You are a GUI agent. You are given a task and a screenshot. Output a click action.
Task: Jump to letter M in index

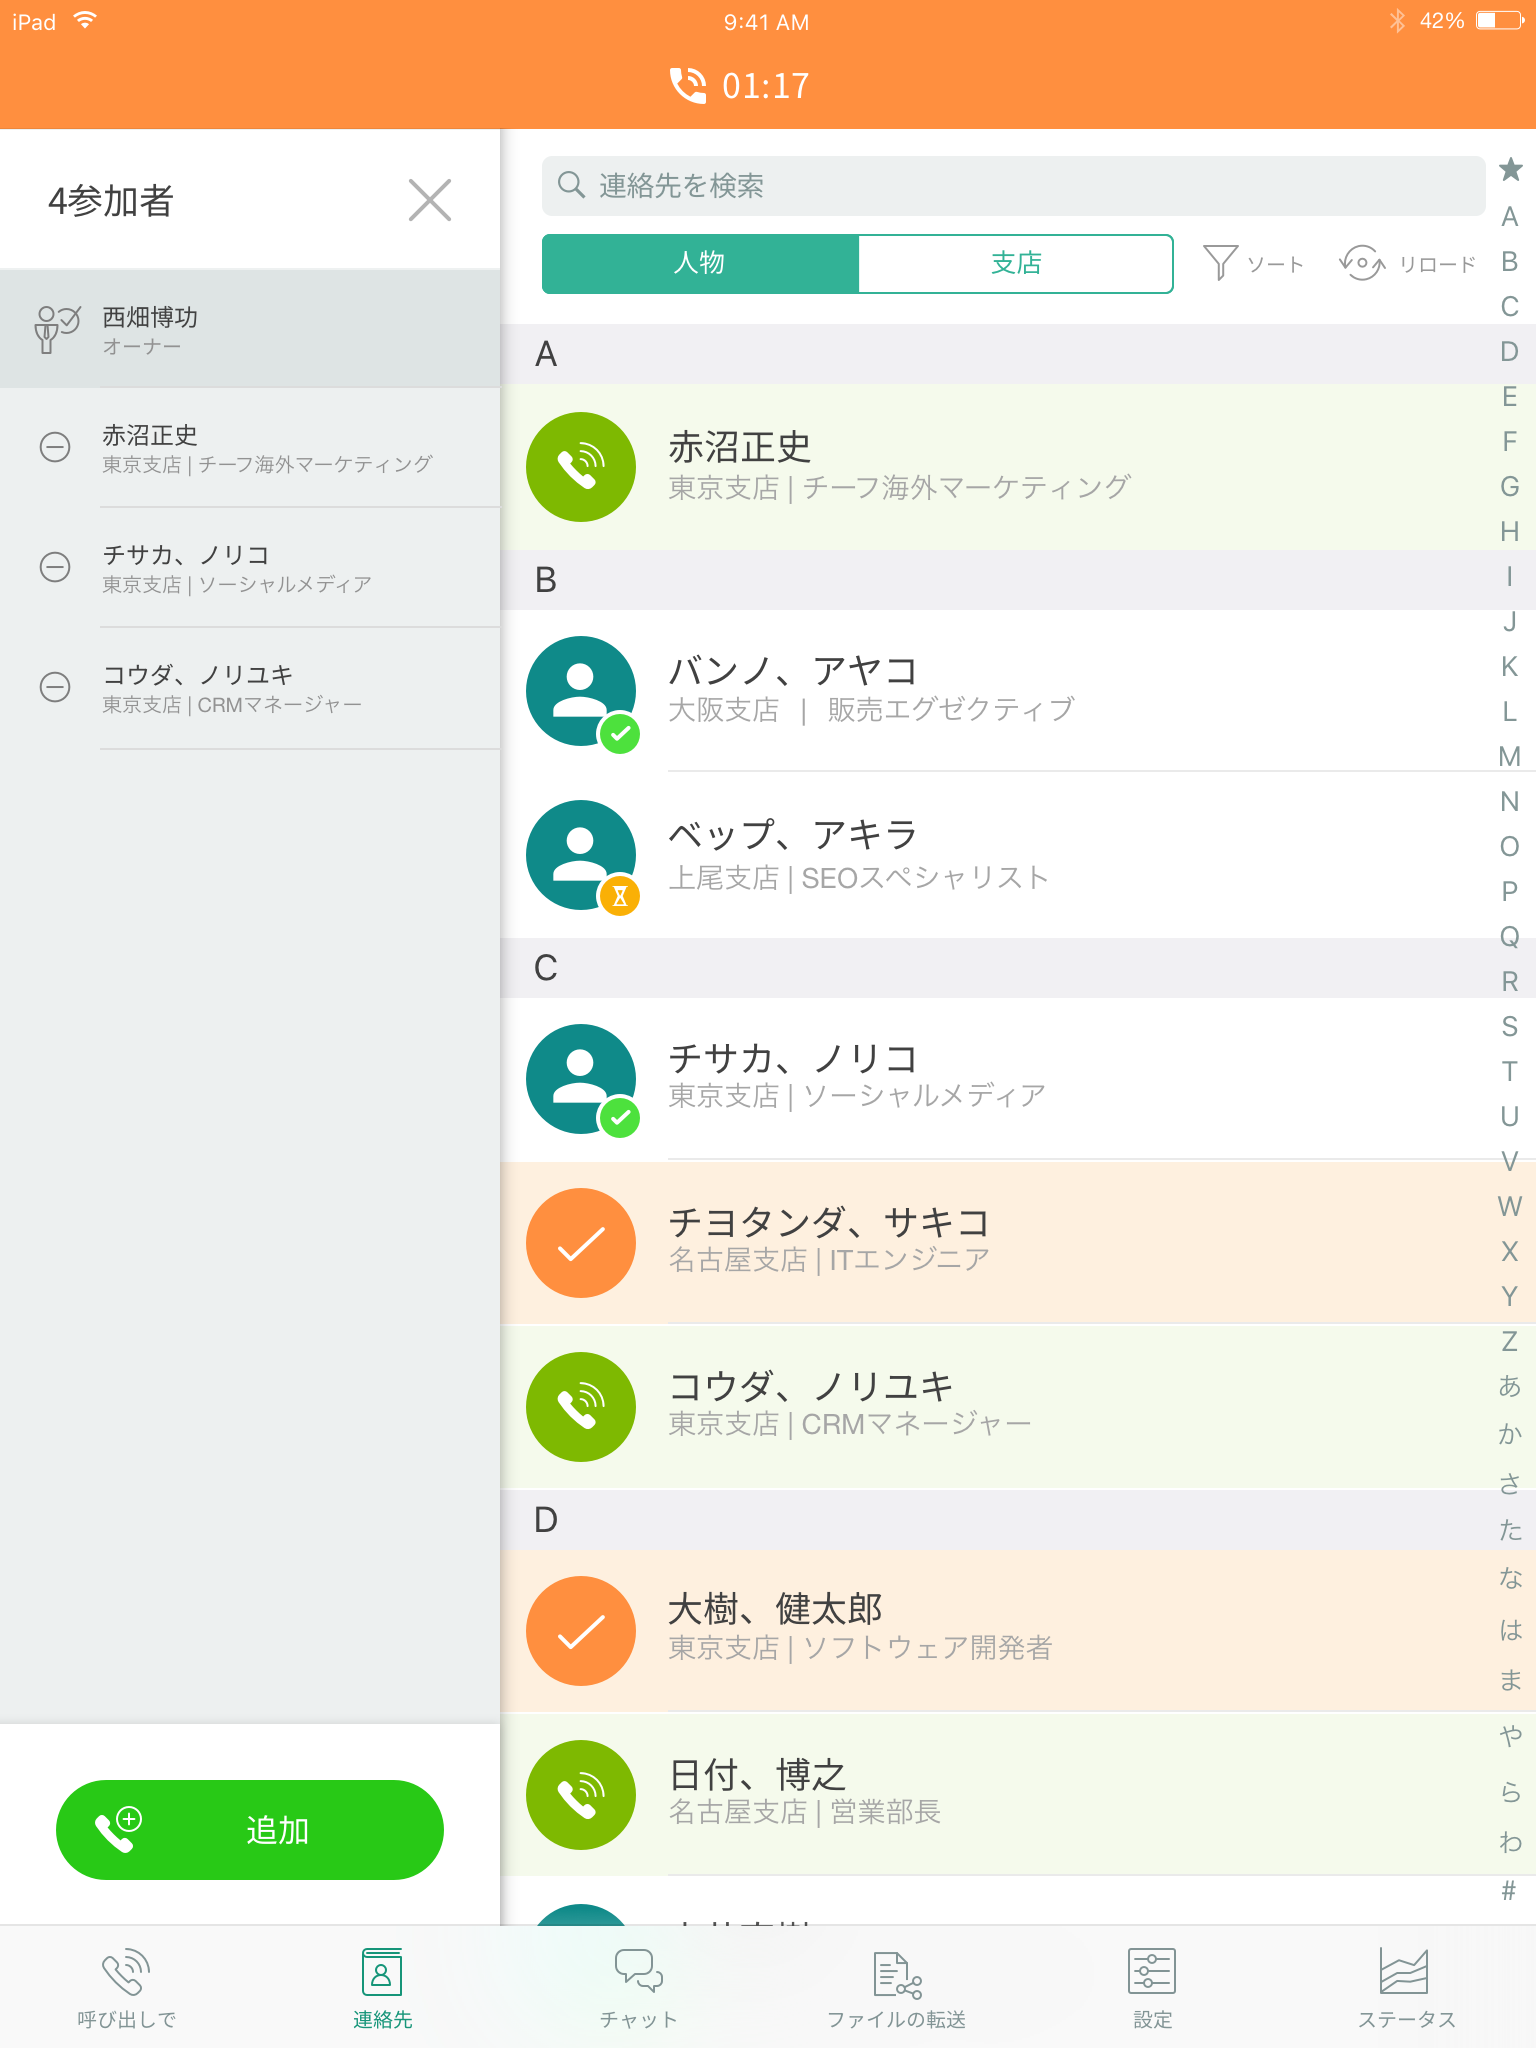[x=1509, y=757]
